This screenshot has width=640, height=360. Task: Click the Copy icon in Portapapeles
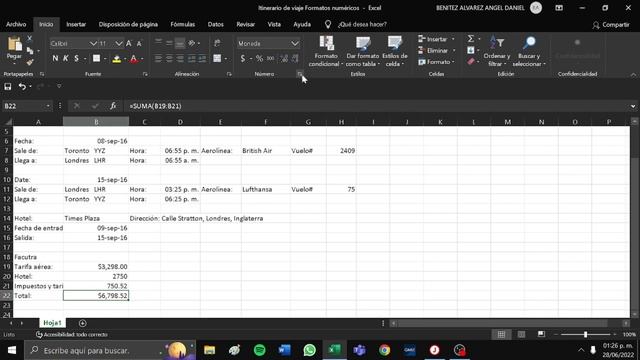(x=30, y=51)
